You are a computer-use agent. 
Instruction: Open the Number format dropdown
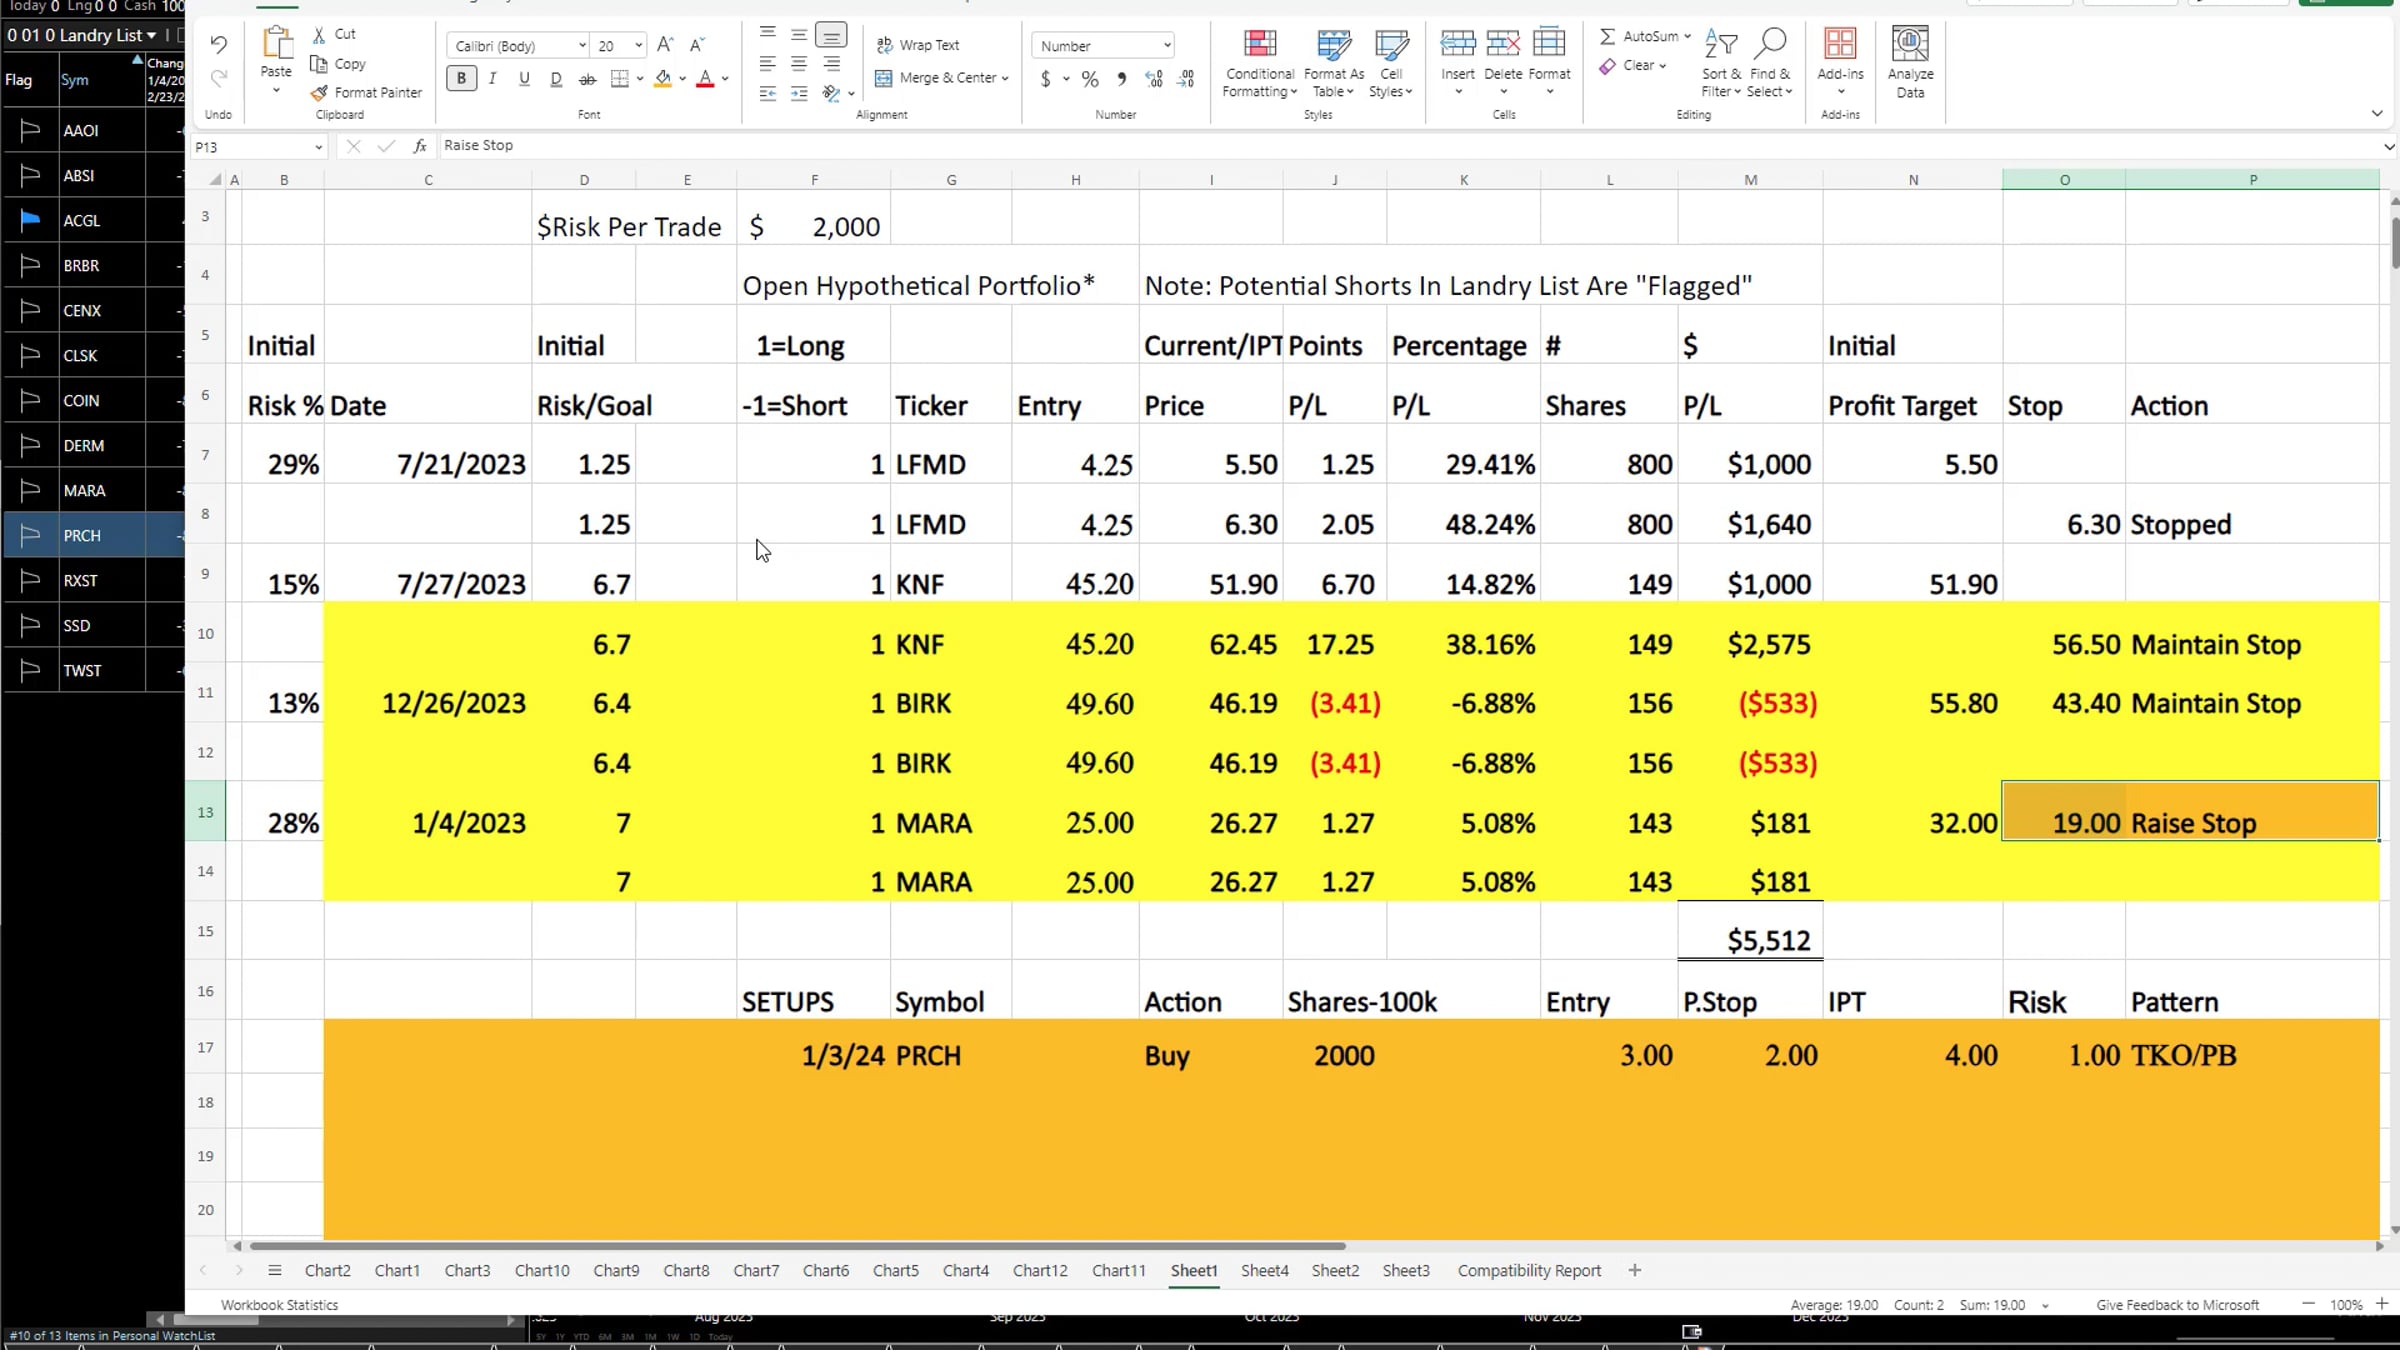pyautogui.click(x=1166, y=46)
